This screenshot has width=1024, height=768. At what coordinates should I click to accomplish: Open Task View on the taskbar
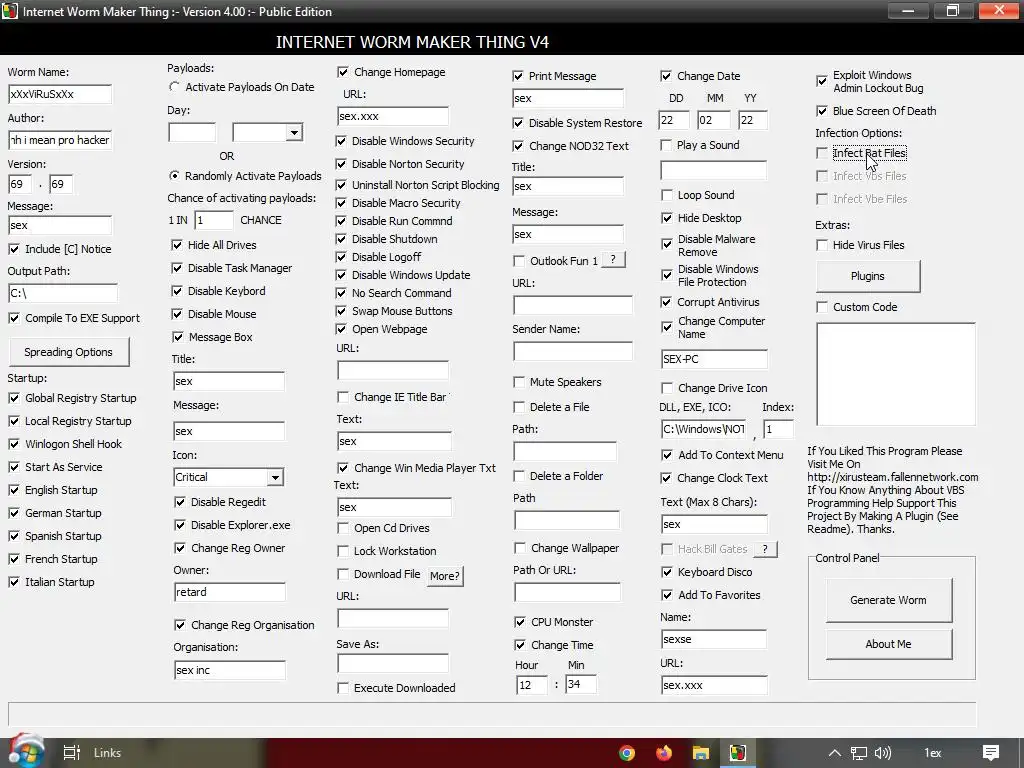click(71, 753)
